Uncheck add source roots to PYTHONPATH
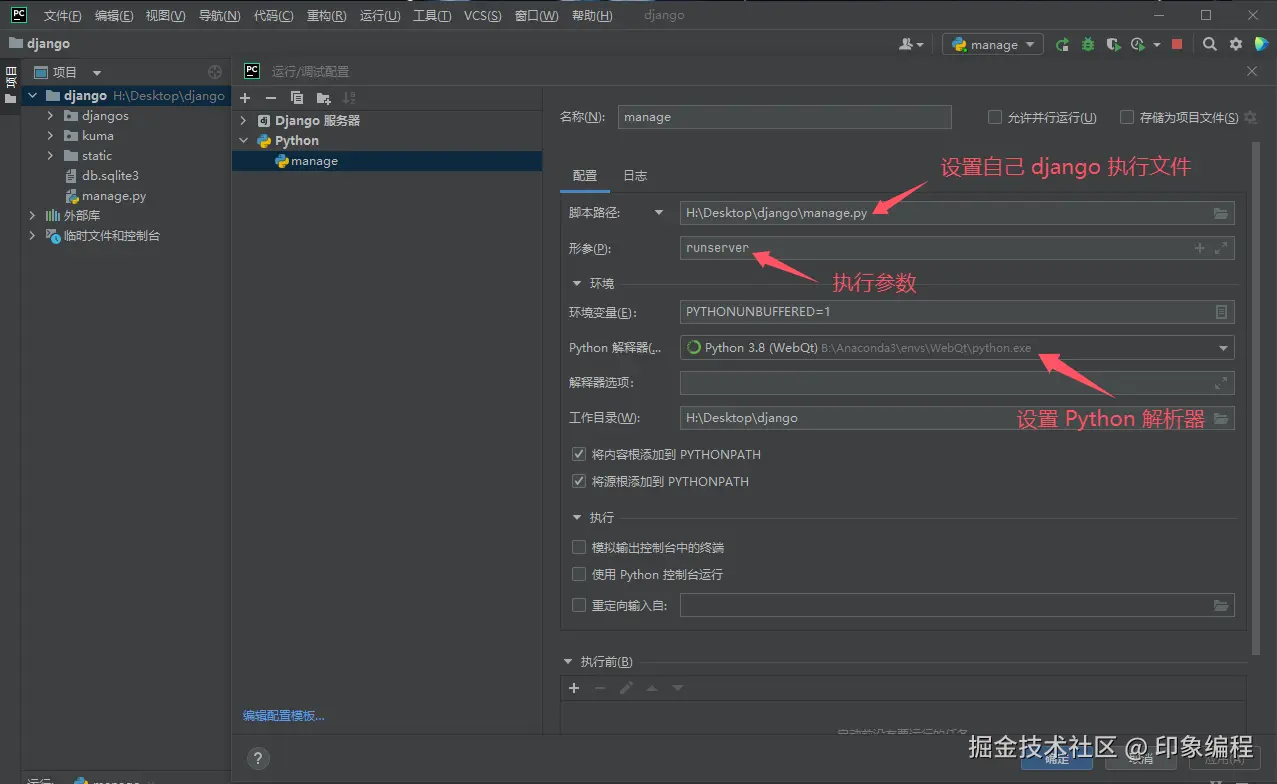Image resolution: width=1277 pixels, height=784 pixels. [x=578, y=481]
